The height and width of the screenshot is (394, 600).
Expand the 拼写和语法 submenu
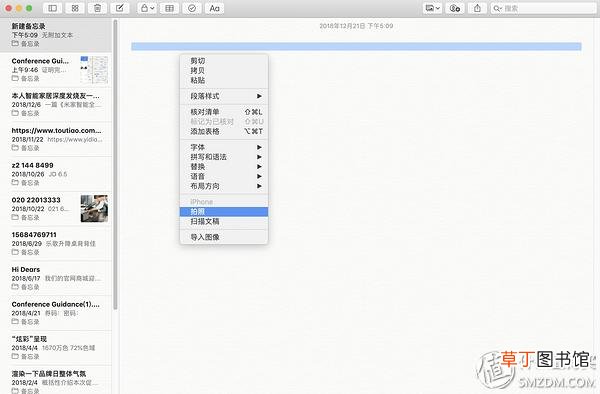224,157
